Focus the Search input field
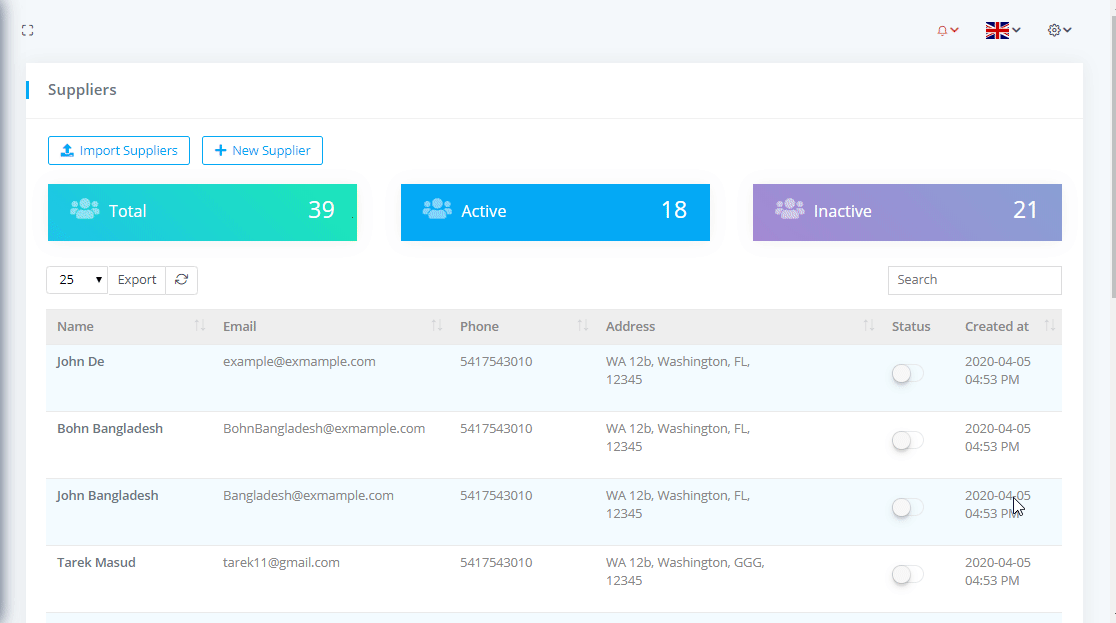 [974, 280]
